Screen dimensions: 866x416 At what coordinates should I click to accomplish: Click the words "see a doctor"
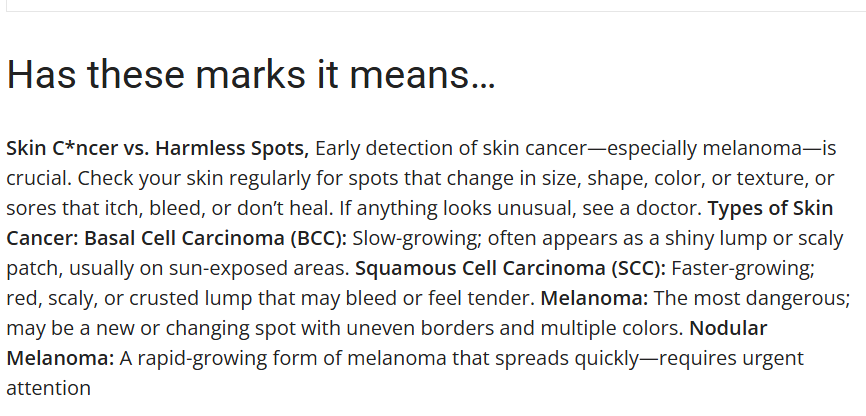pyautogui.click(x=644, y=209)
